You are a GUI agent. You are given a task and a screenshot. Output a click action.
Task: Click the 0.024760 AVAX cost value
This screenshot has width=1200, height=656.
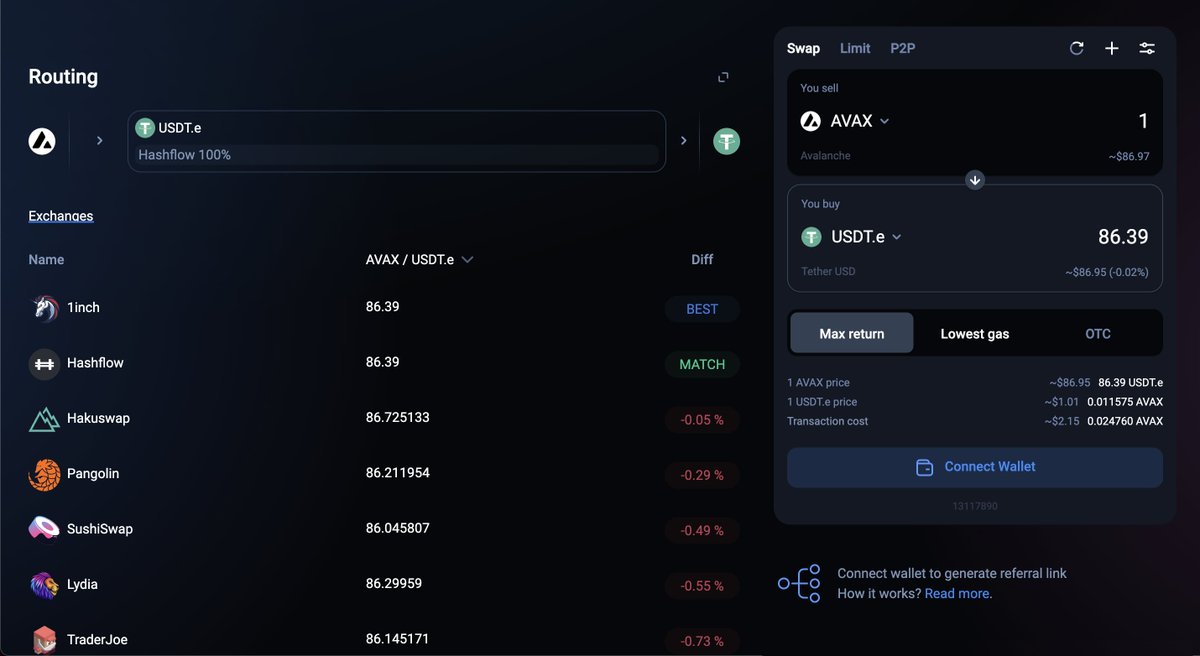click(x=1125, y=421)
